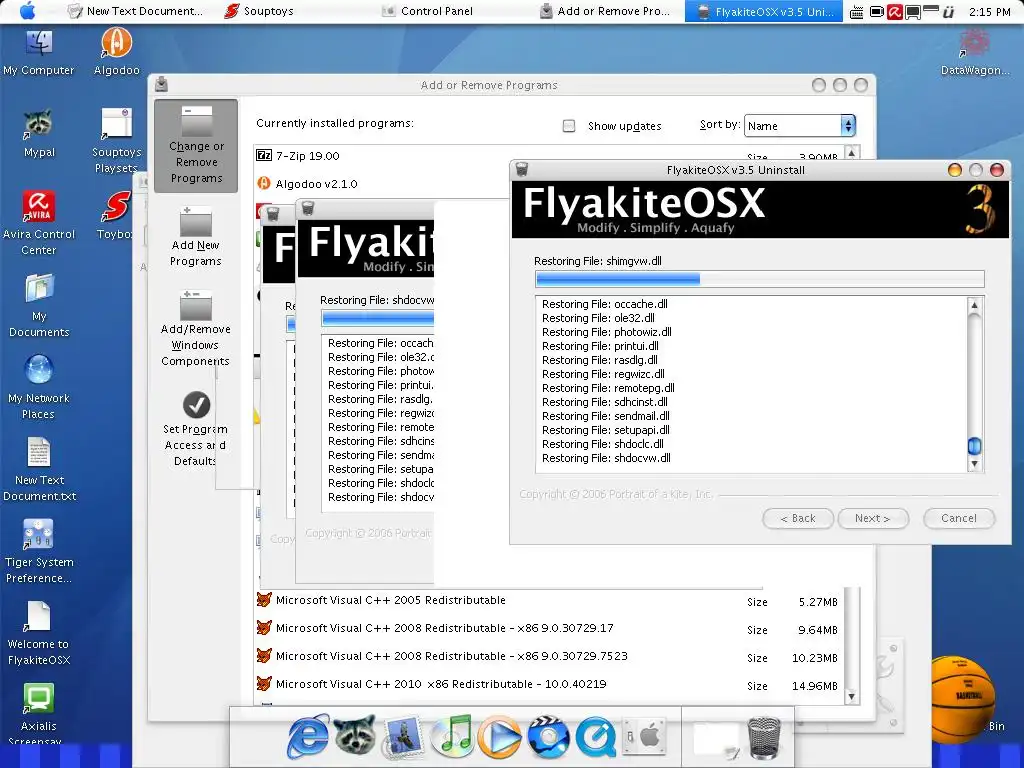Click the scrollbar thumb in uninstall log
1024x768 pixels.
pos(974,445)
